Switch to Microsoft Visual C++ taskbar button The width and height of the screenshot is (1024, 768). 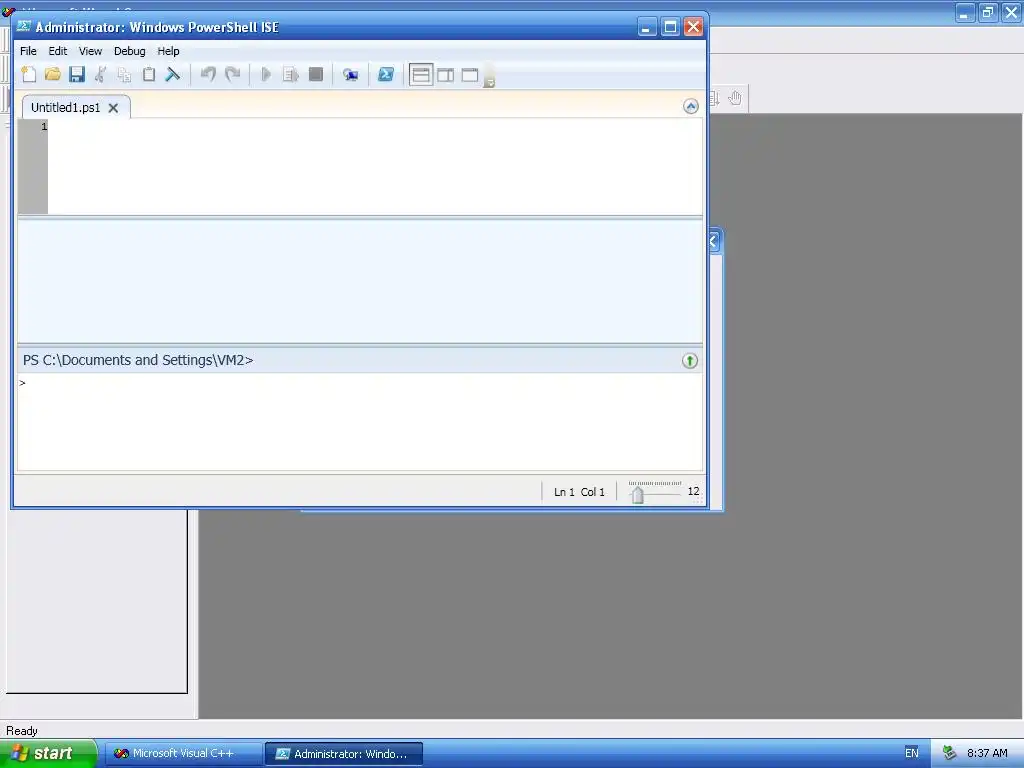[184, 754]
